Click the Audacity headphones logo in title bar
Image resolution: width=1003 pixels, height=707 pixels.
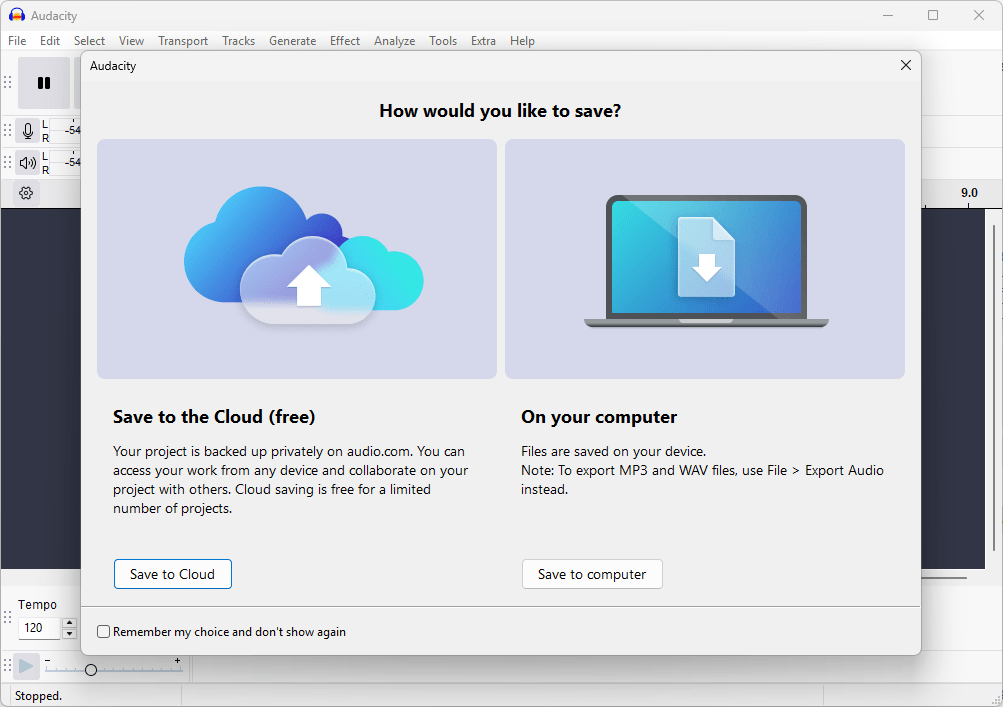coord(16,15)
